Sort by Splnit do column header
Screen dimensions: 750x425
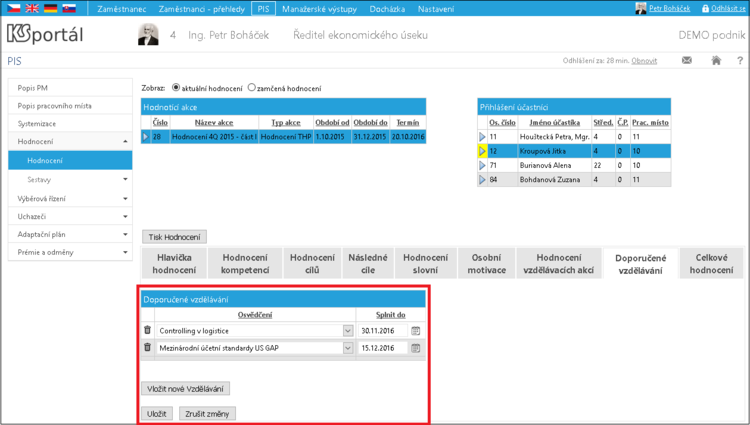[x=390, y=315]
